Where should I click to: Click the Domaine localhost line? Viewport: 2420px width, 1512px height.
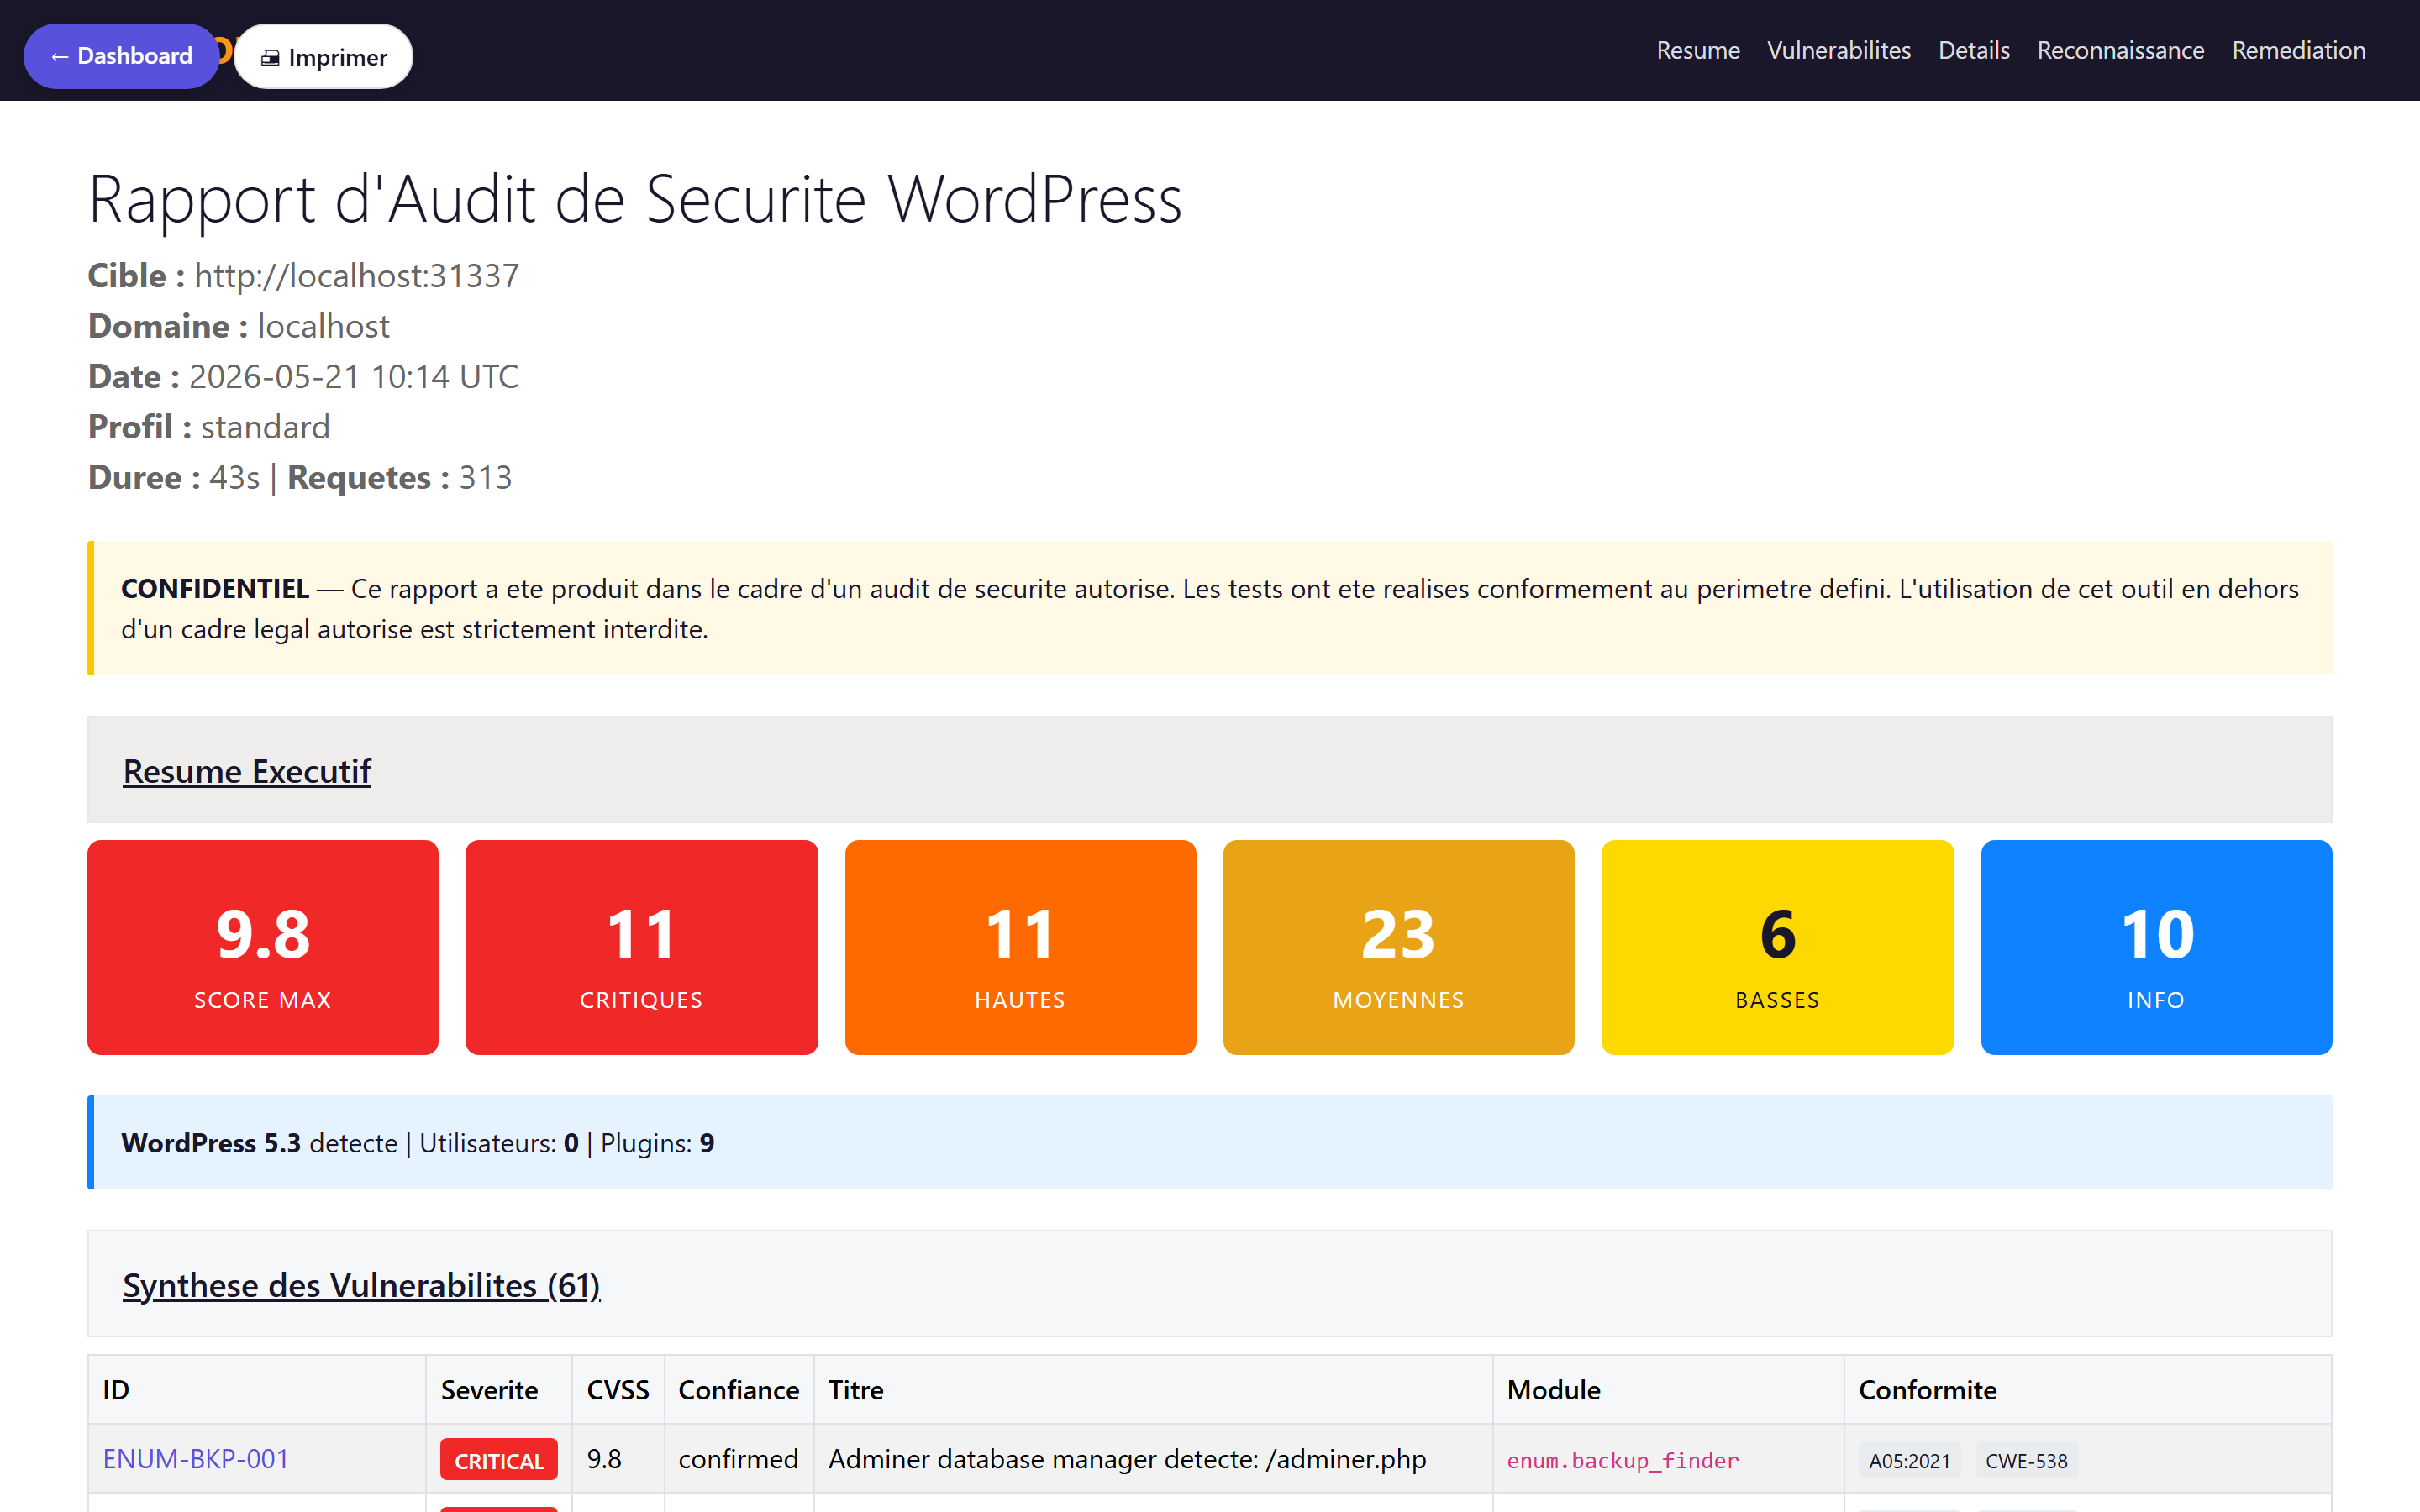(x=238, y=326)
